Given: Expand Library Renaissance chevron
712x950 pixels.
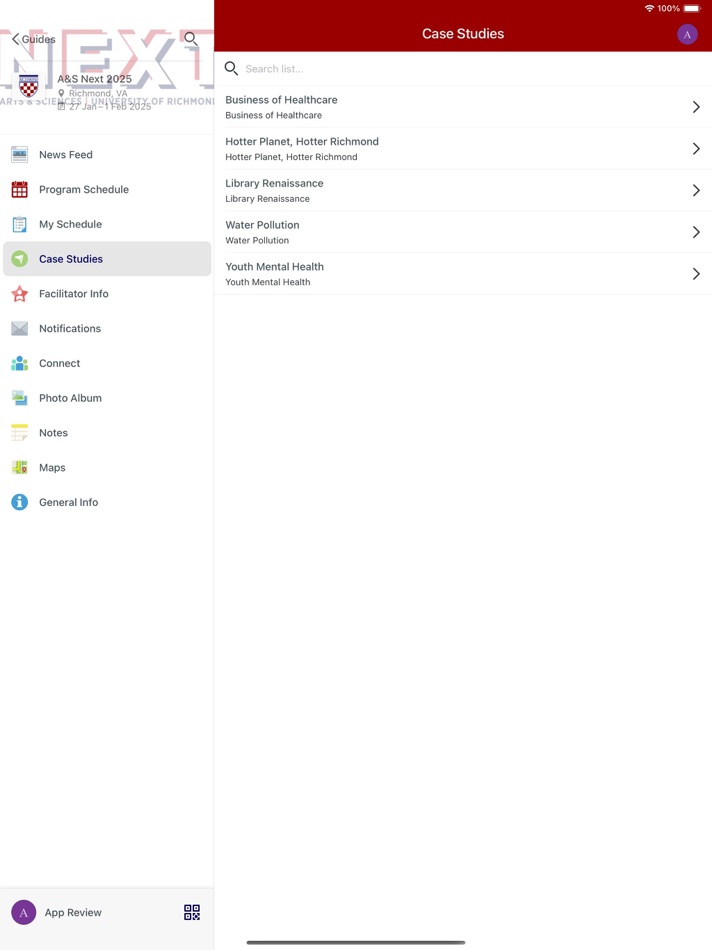Looking at the screenshot, I should coord(696,191).
